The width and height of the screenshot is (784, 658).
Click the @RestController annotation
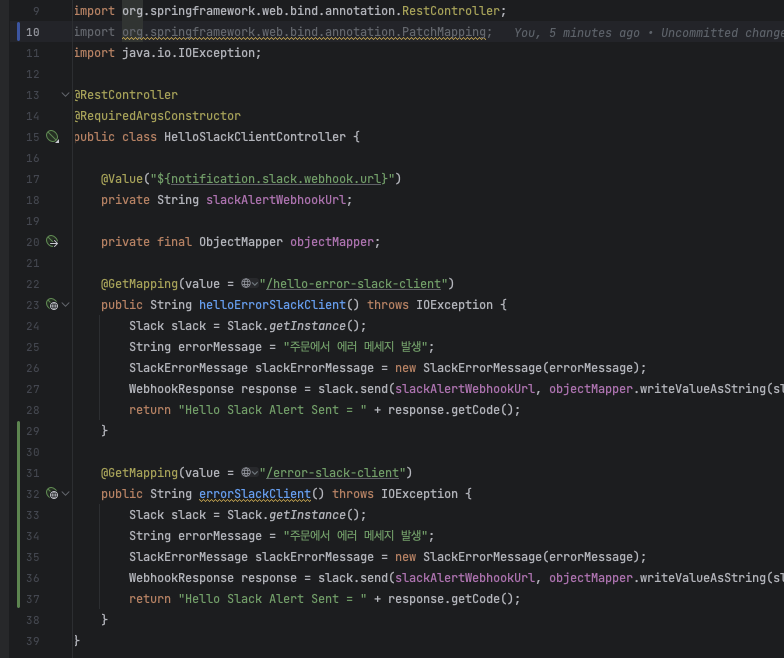pos(126,95)
